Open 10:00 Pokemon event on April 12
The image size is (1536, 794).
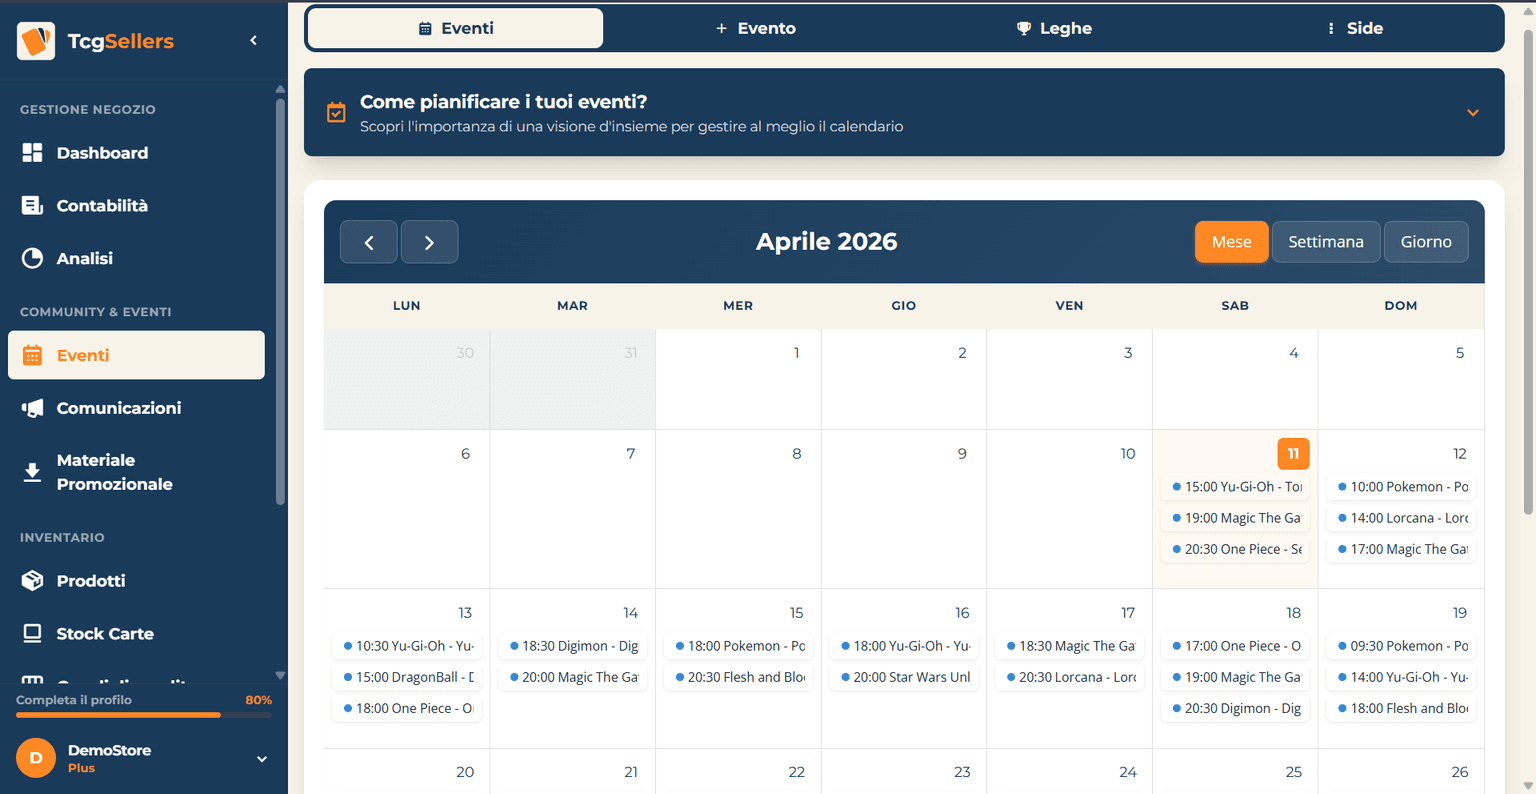coord(1401,487)
